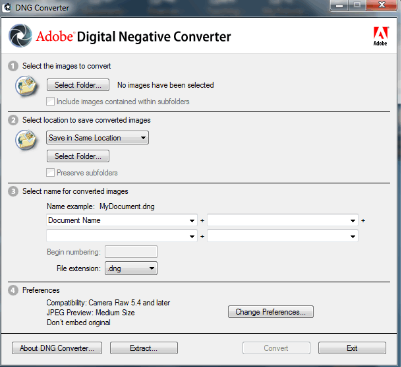Viewport: 401px width, 367px height.
Task: Click the Don't embed original text
Action: (x=78, y=322)
